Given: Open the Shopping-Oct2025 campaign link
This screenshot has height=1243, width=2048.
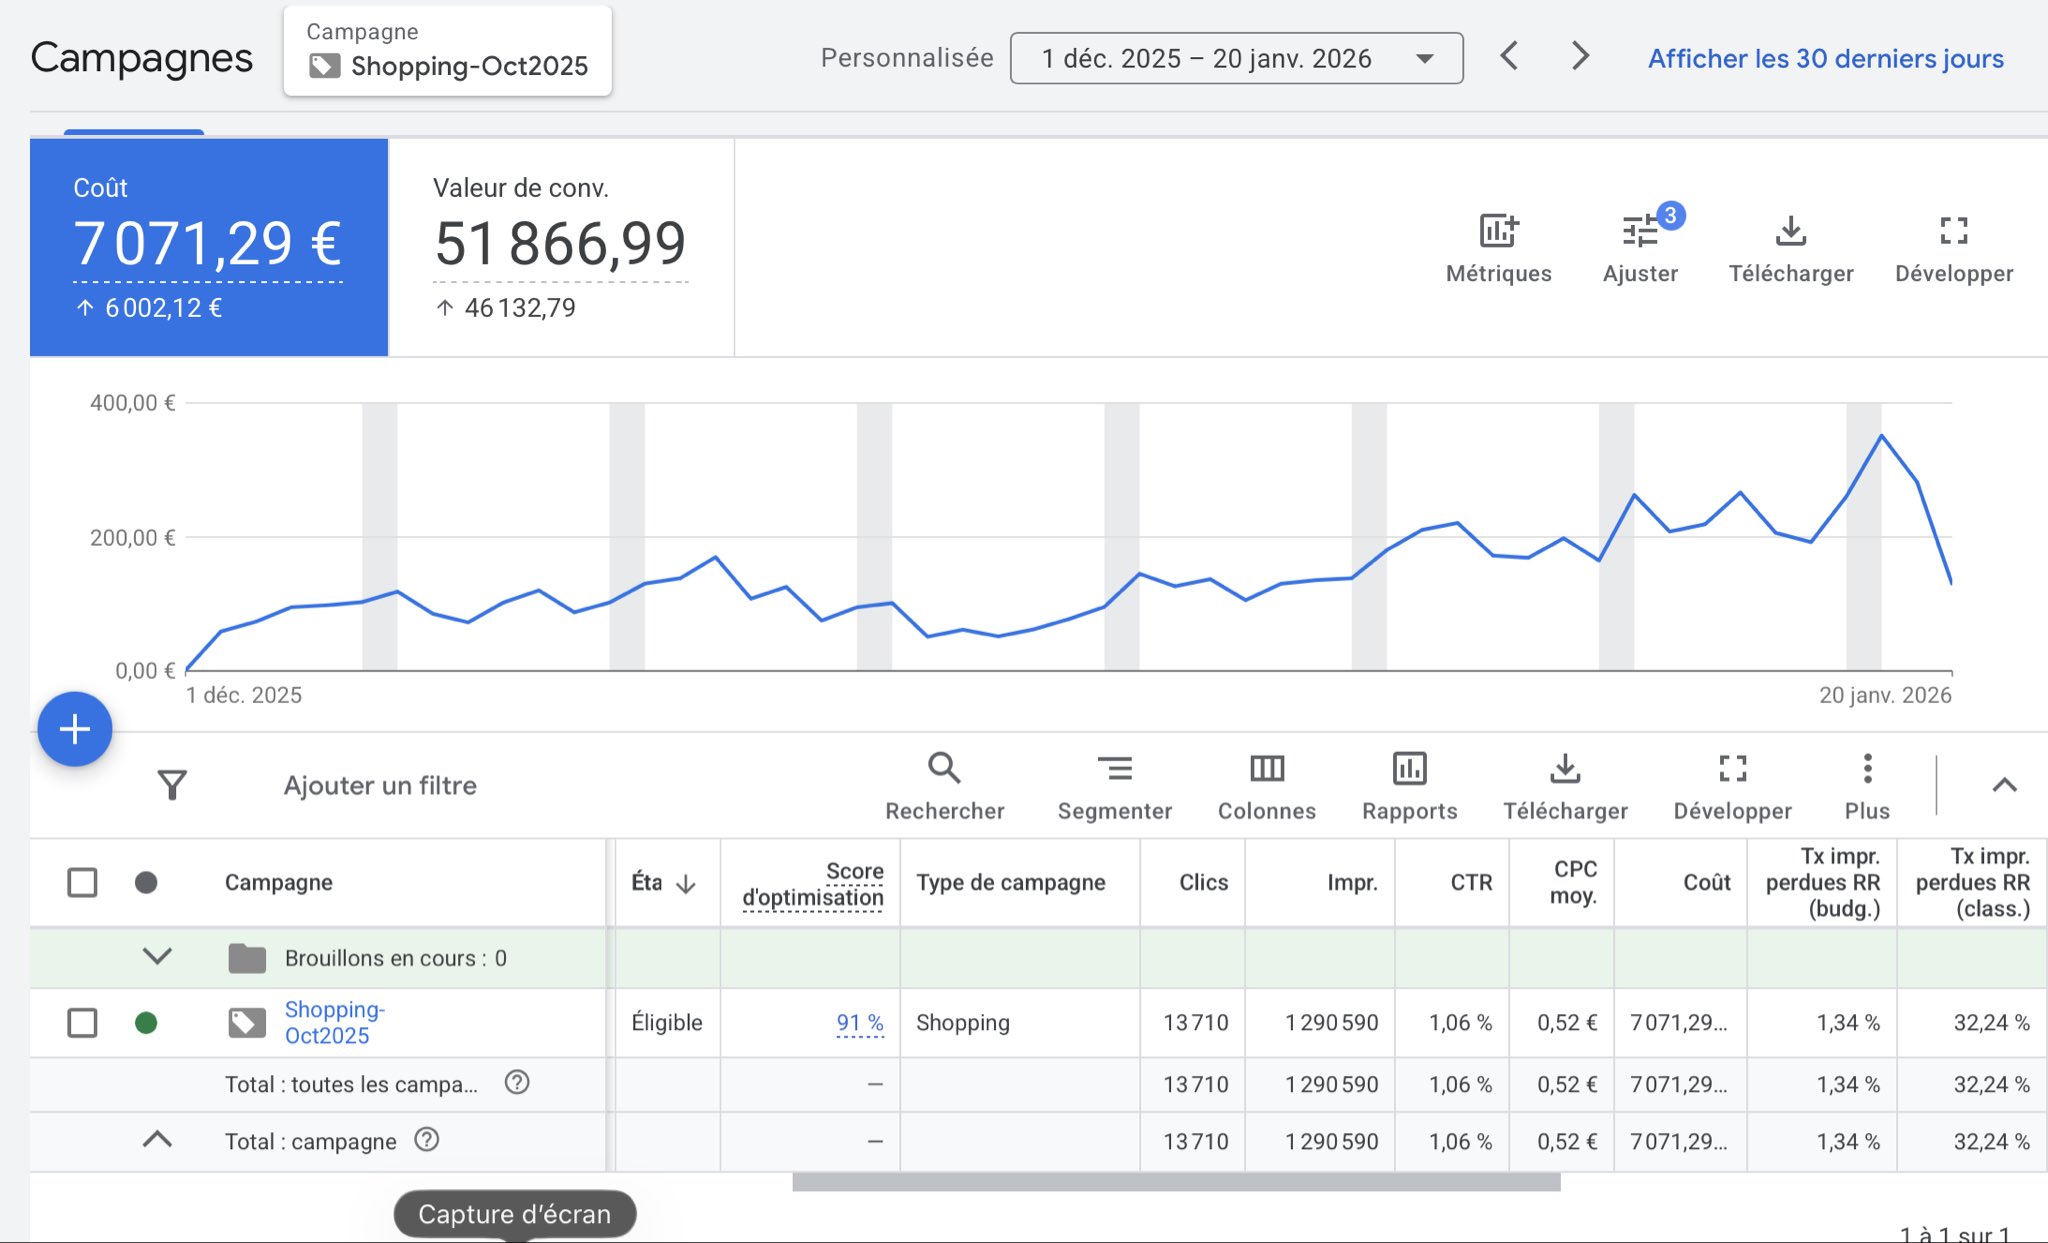Looking at the screenshot, I should [335, 1022].
